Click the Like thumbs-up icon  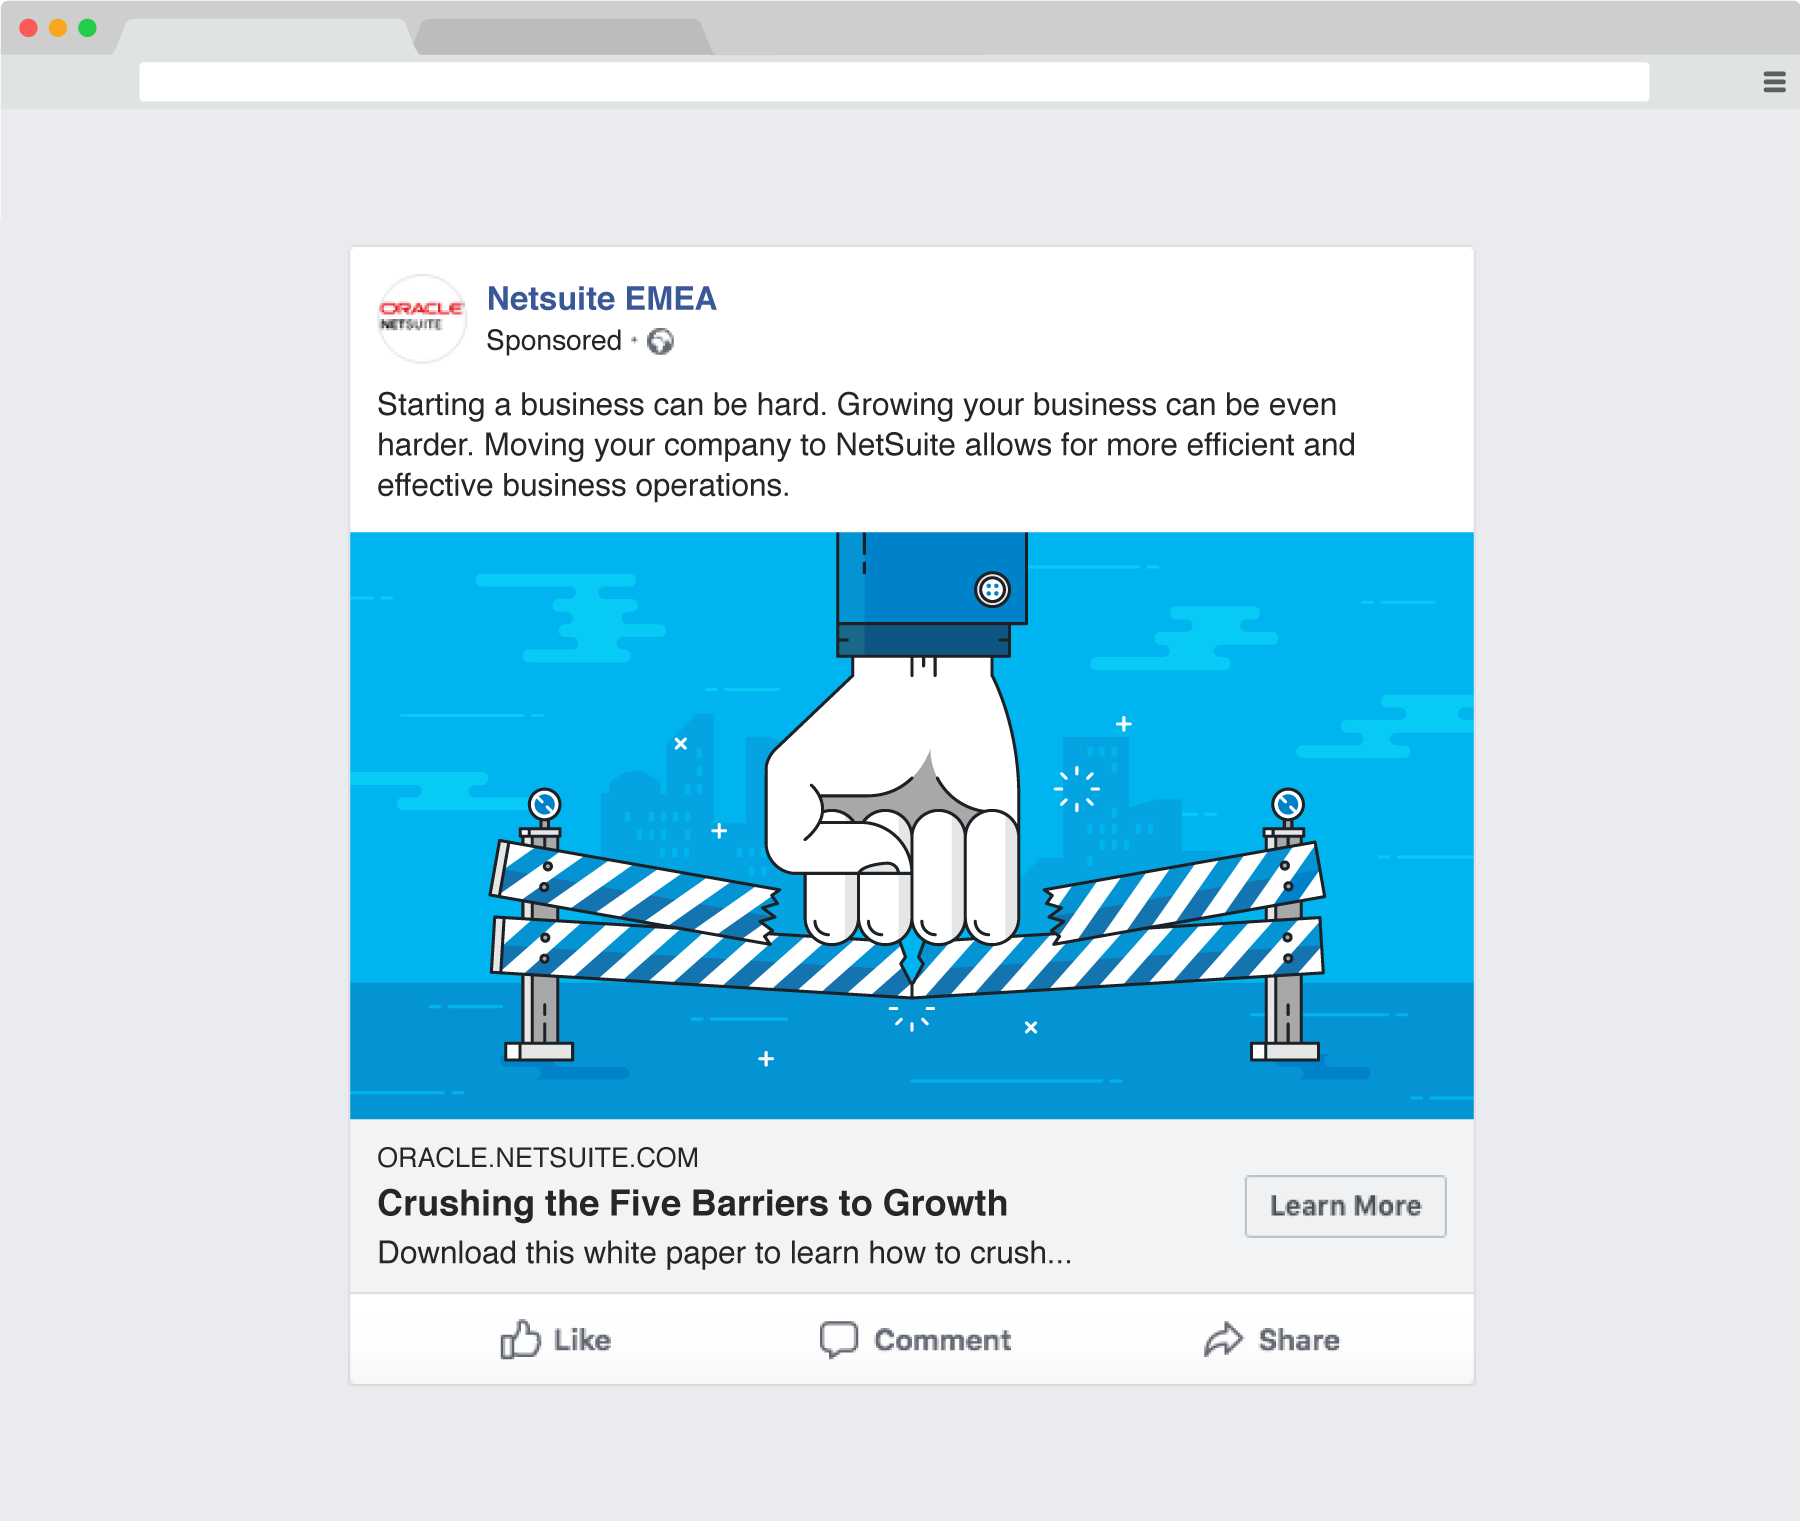point(520,1339)
